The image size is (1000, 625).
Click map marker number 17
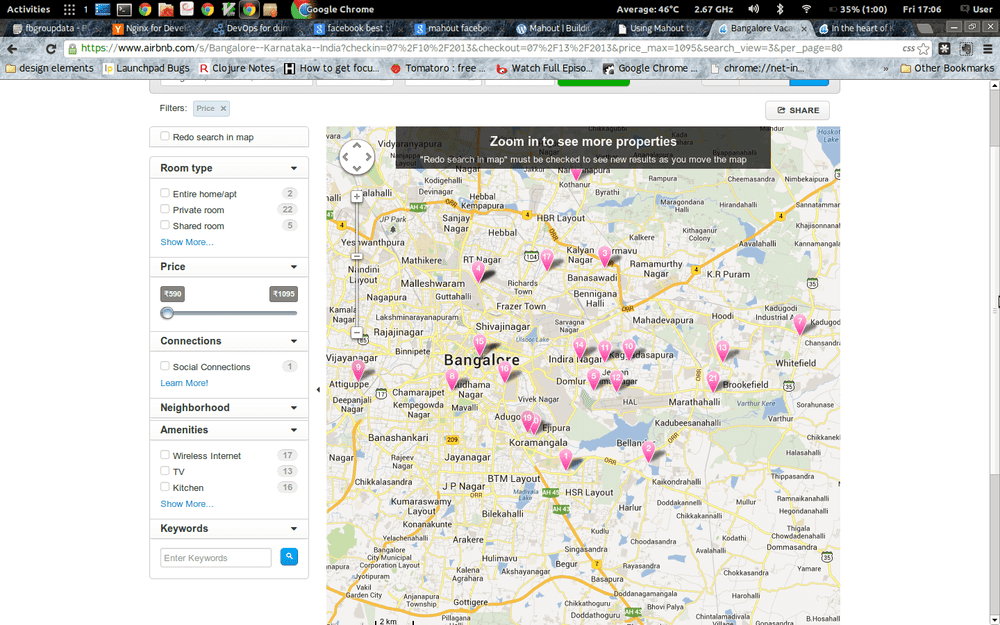point(547,259)
